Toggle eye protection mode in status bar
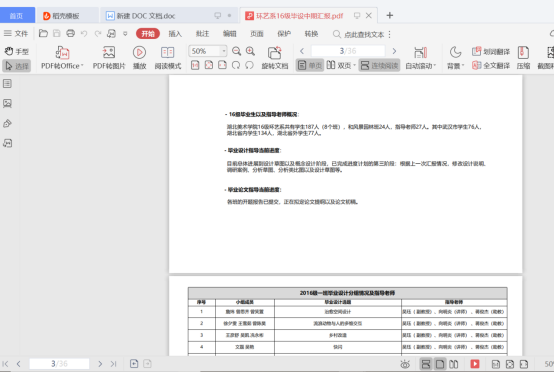Screen dimensions: 554x372 405,364
